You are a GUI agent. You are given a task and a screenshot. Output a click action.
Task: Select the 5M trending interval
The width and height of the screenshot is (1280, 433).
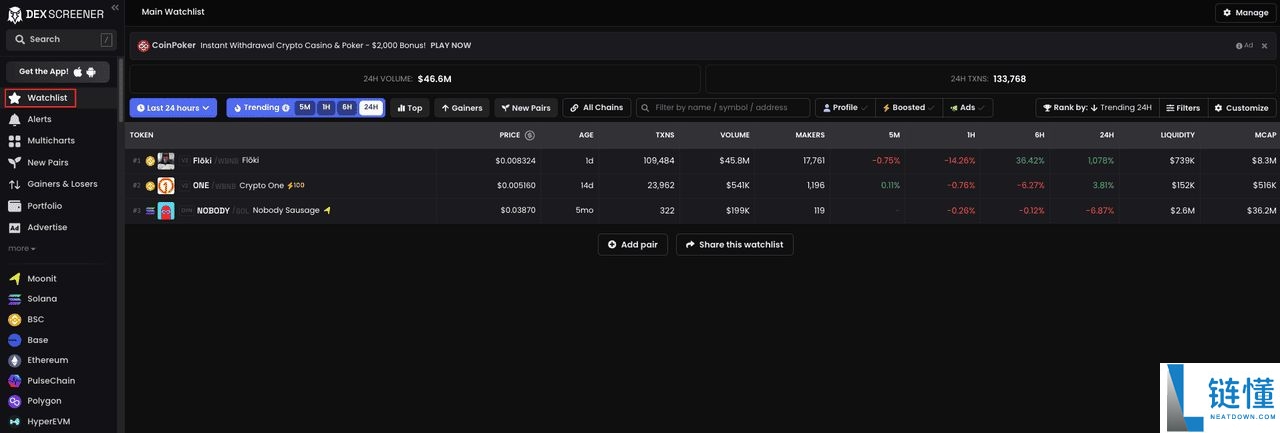point(305,107)
